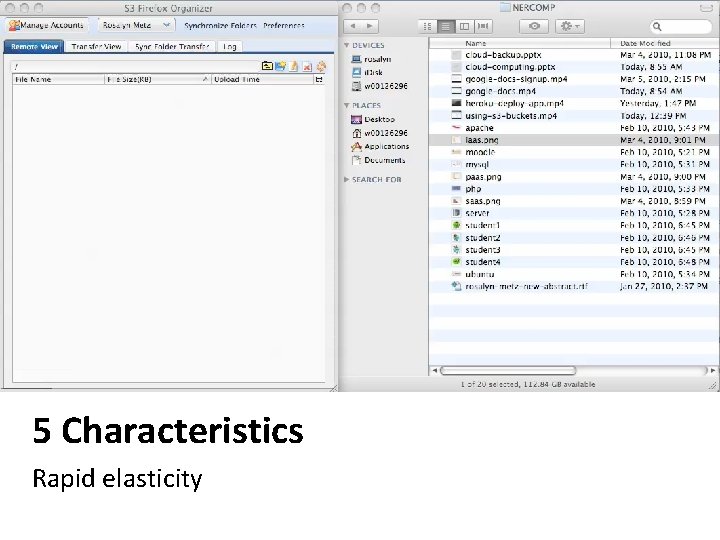Switch to the Transfer View tab
This screenshot has width=720, height=540.
click(x=96, y=46)
